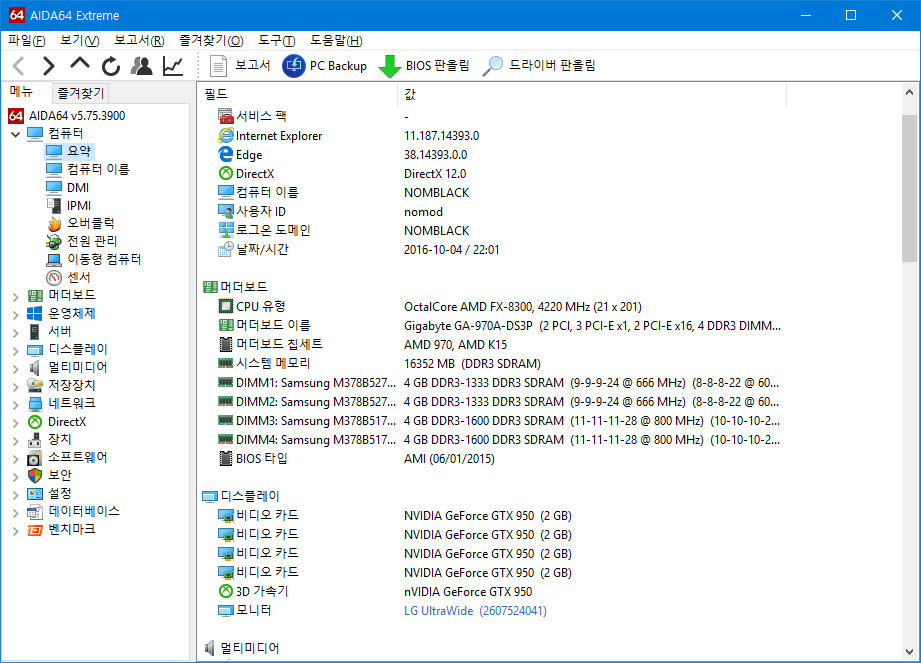Expand the 서버 tree node
Screen dimensions: 921x663
(x=15, y=333)
